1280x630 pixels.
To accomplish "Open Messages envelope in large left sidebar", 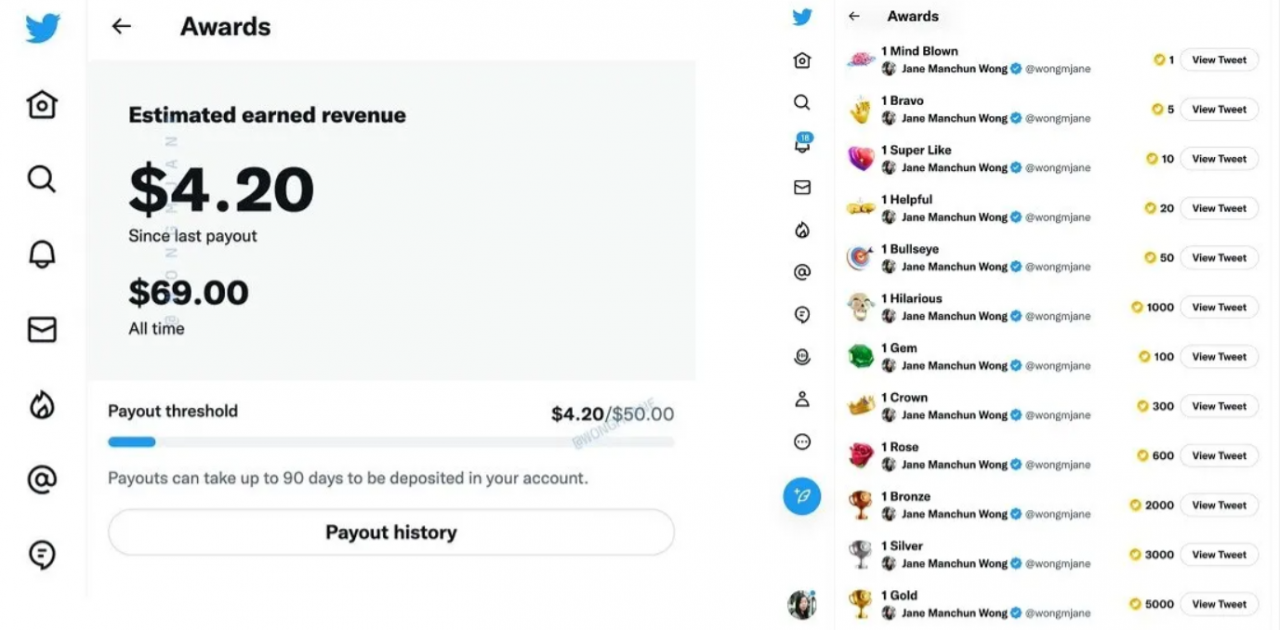I will (42, 329).
